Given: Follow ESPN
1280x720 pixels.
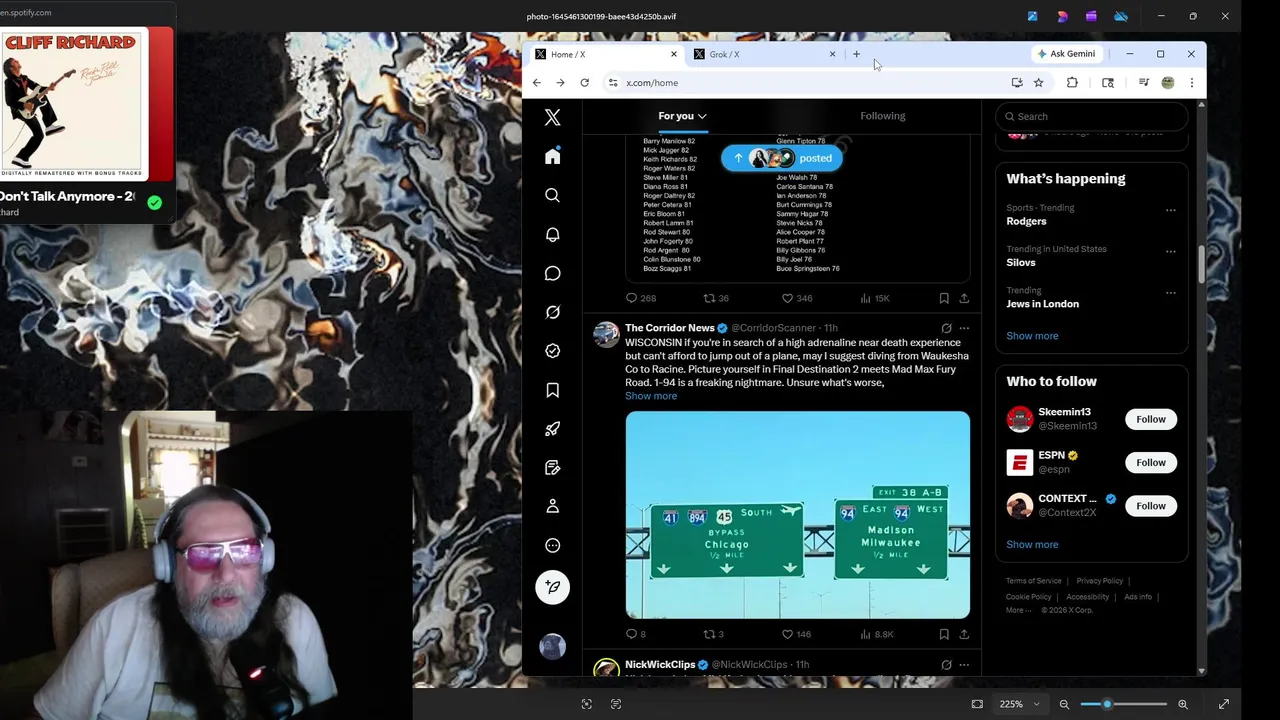Looking at the screenshot, I should click(1150, 462).
